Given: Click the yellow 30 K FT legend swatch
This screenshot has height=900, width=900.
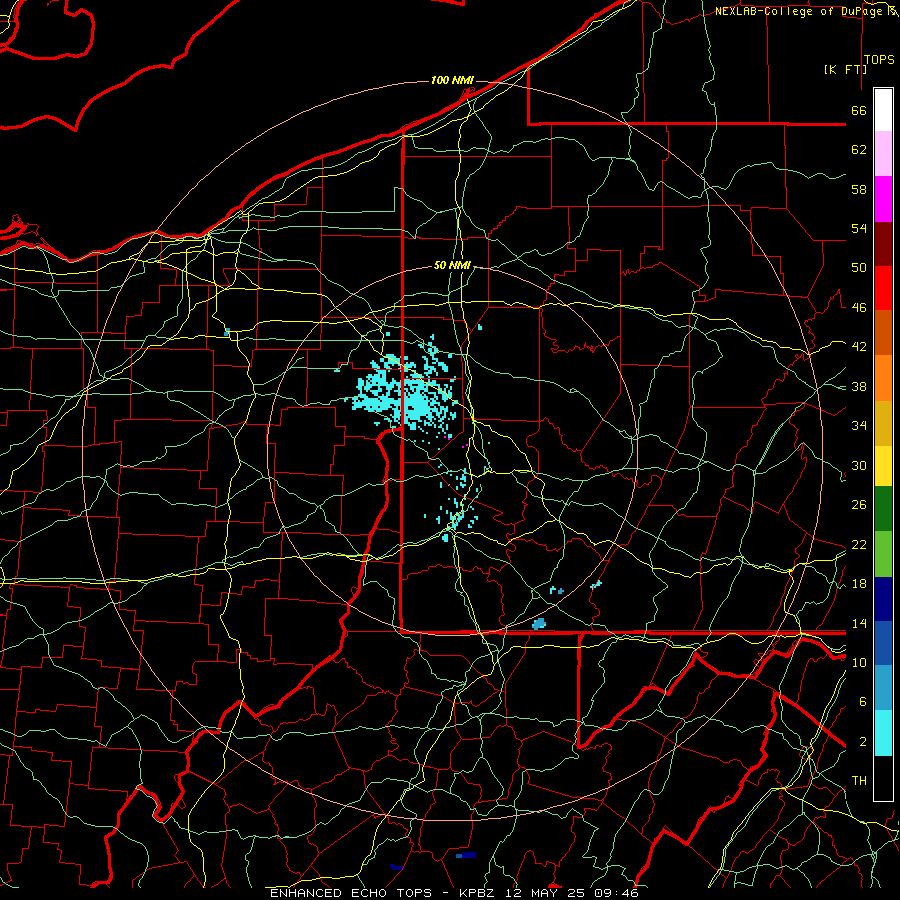Looking at the screenshot, I should click(883, 465).
